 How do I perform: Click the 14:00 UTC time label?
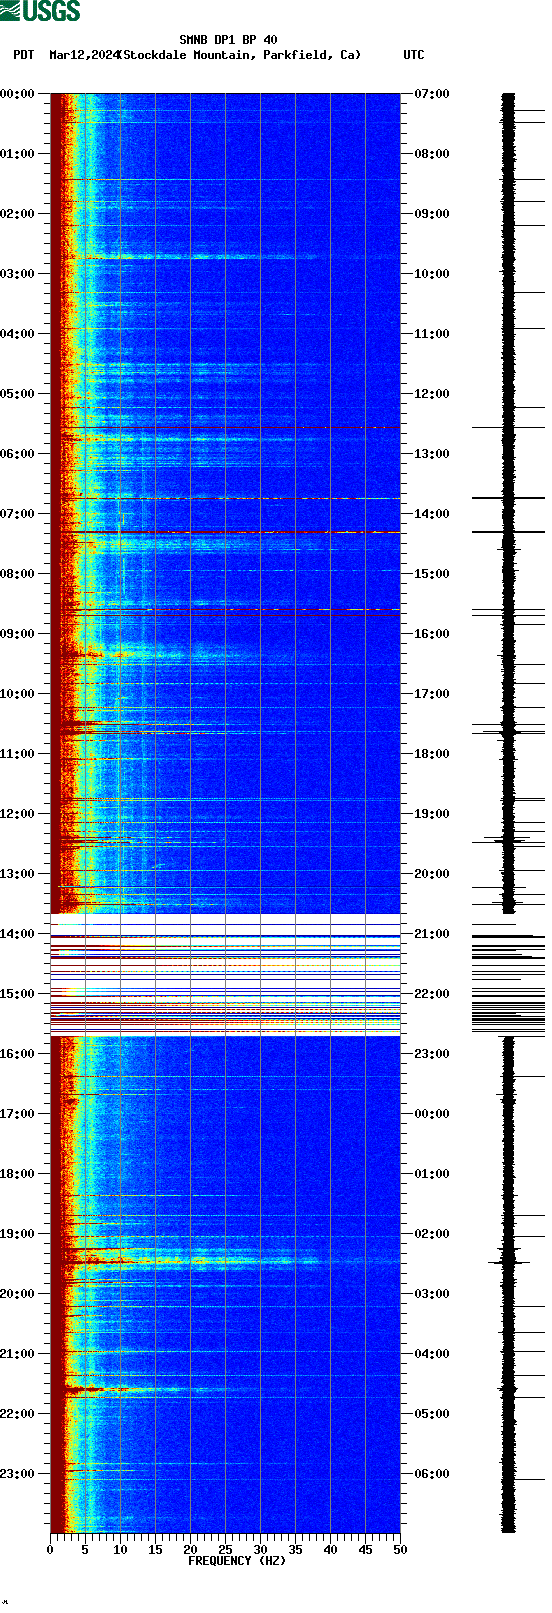click(432, 514)
